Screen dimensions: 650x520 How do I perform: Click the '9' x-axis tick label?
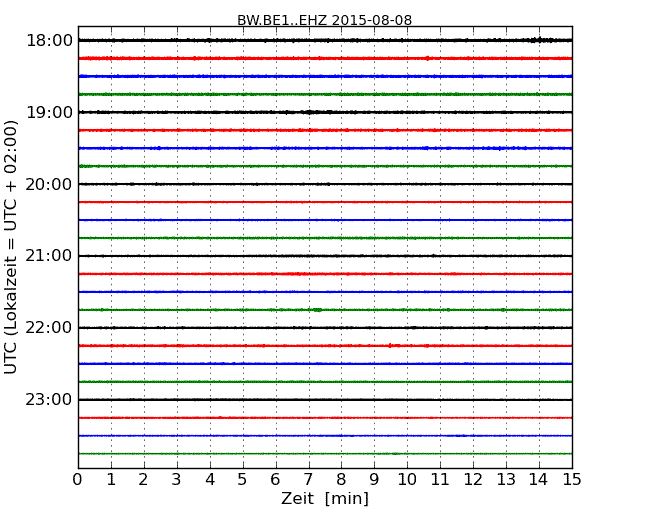click(x=374, y=480)
